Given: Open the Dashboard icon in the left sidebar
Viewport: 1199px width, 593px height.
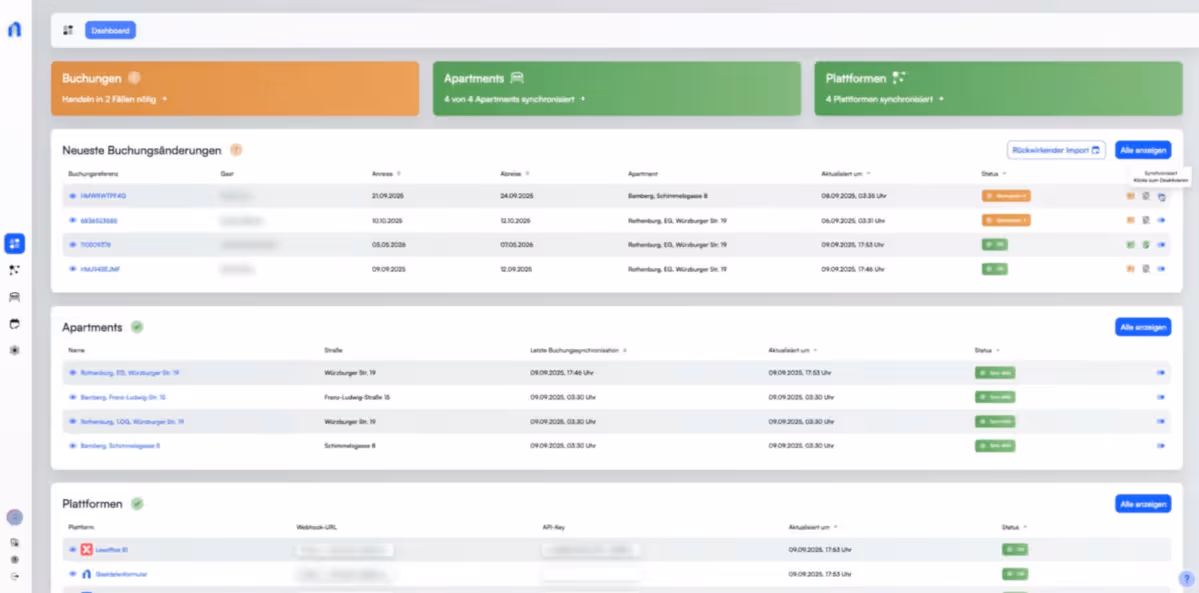Looking at the screenshot, I should click(15, 243).
